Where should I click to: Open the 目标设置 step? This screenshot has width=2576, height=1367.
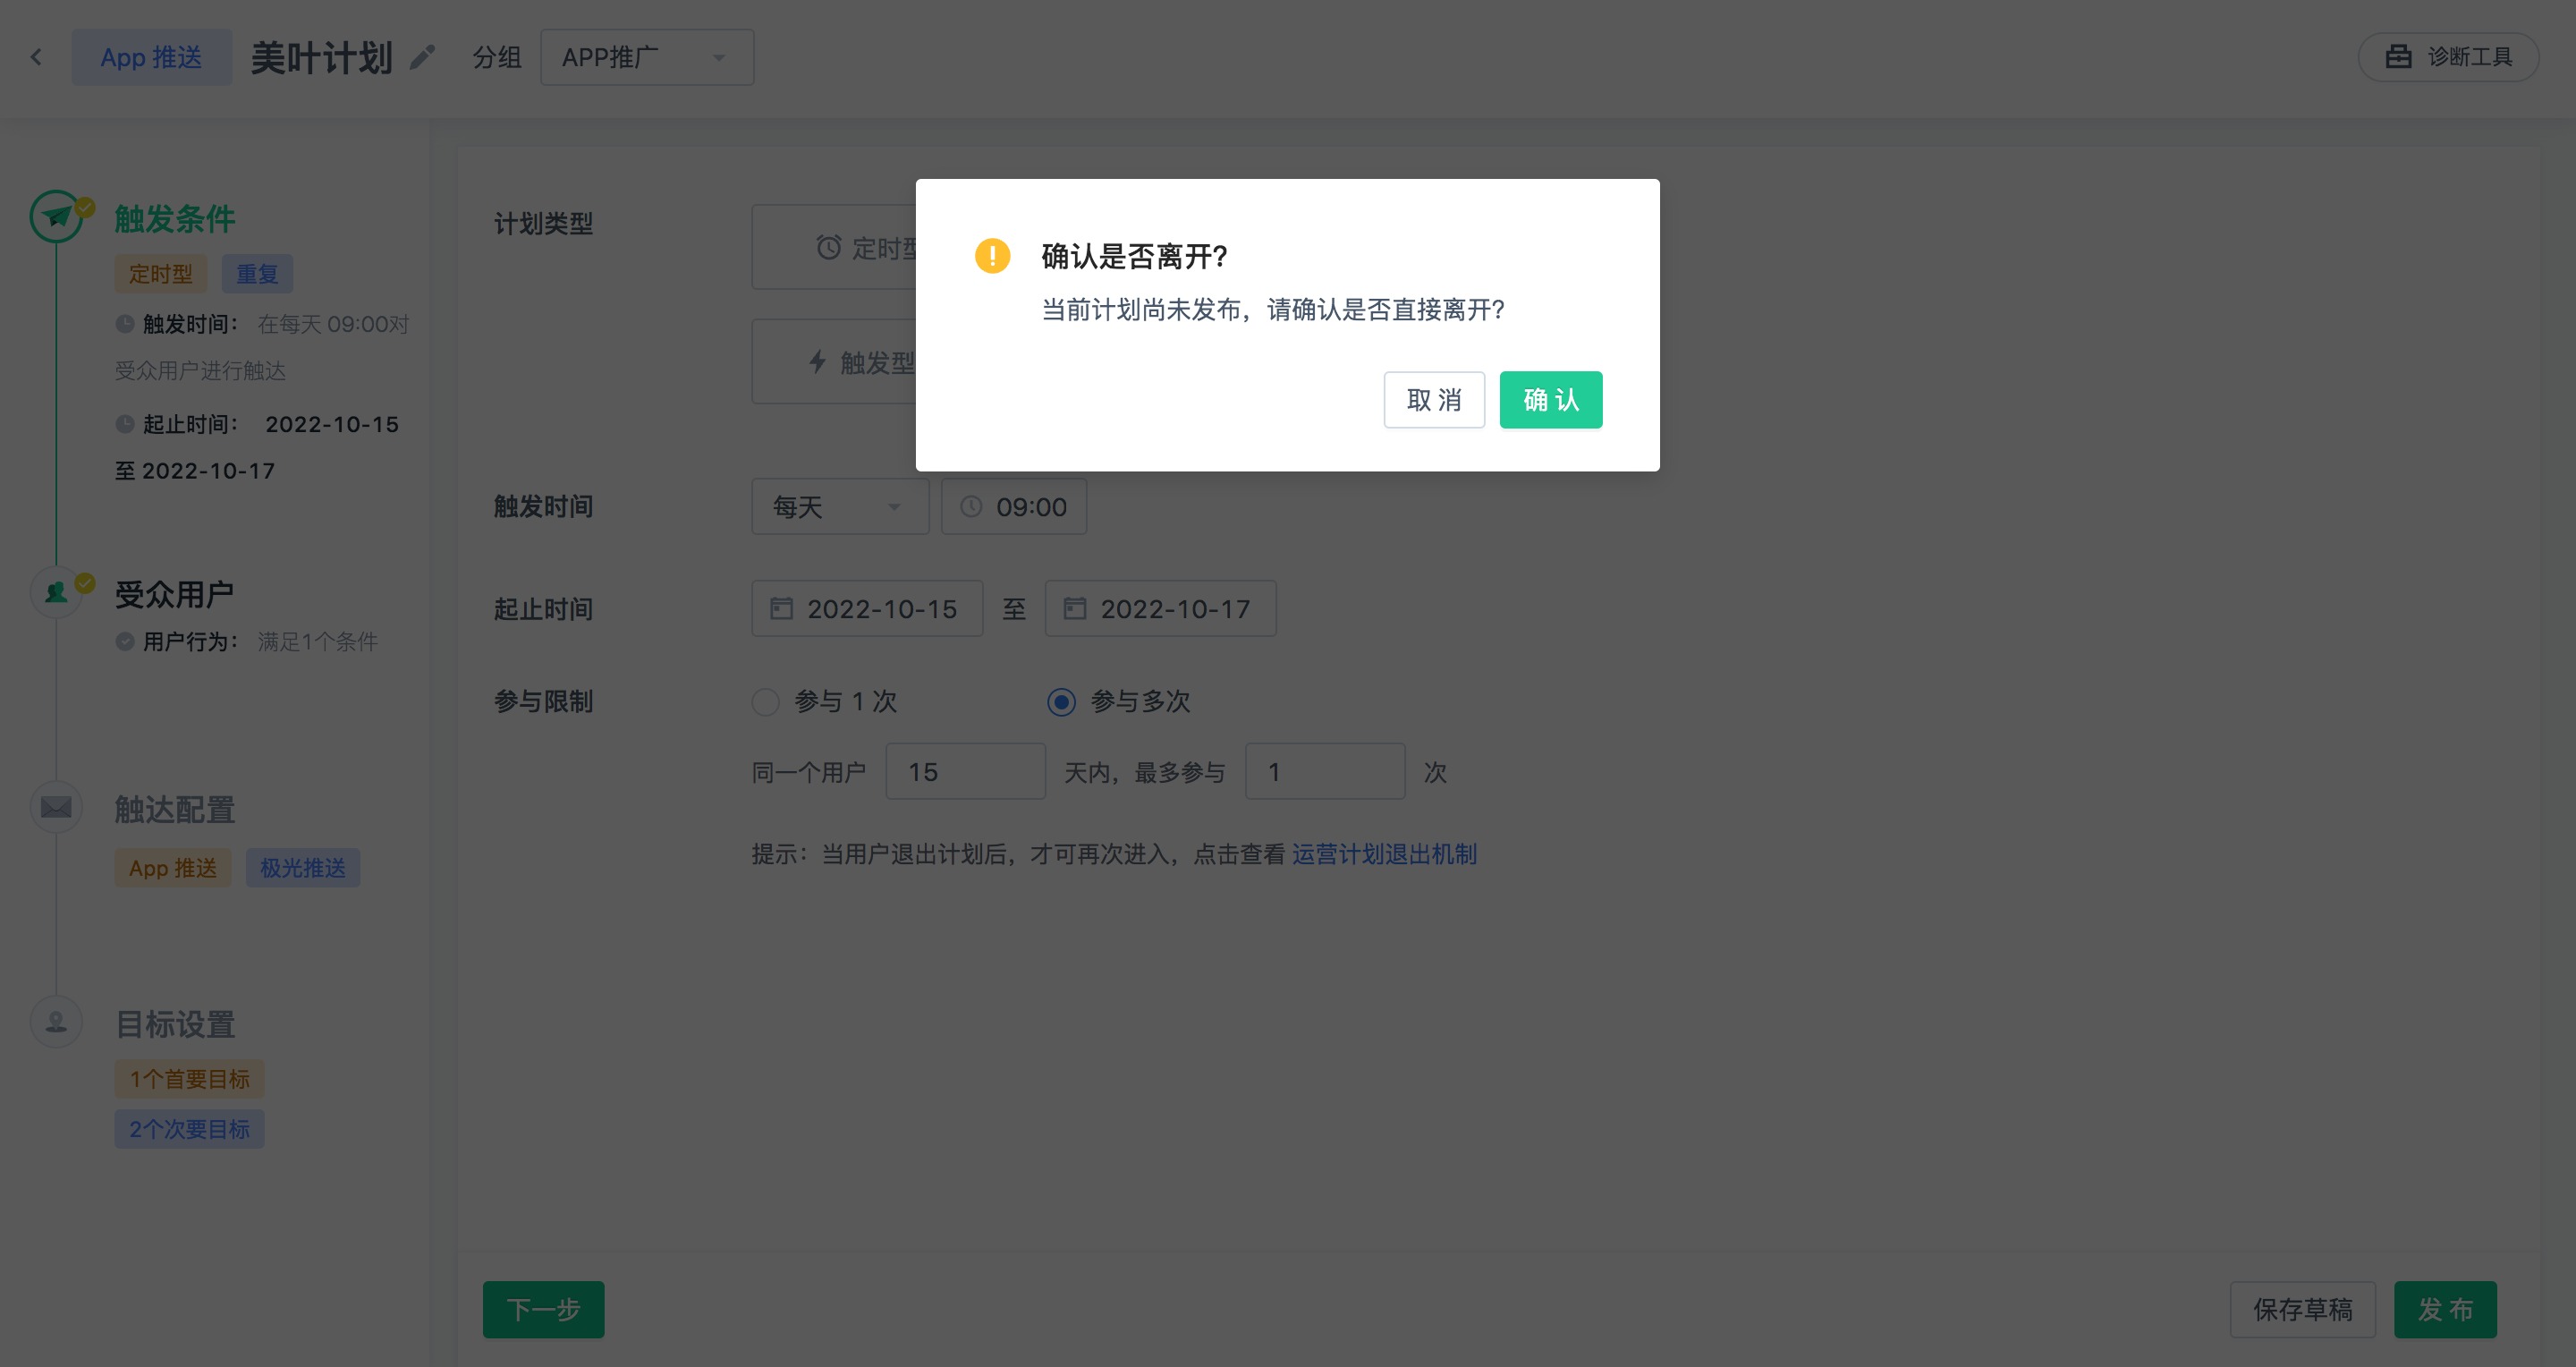175,1024
